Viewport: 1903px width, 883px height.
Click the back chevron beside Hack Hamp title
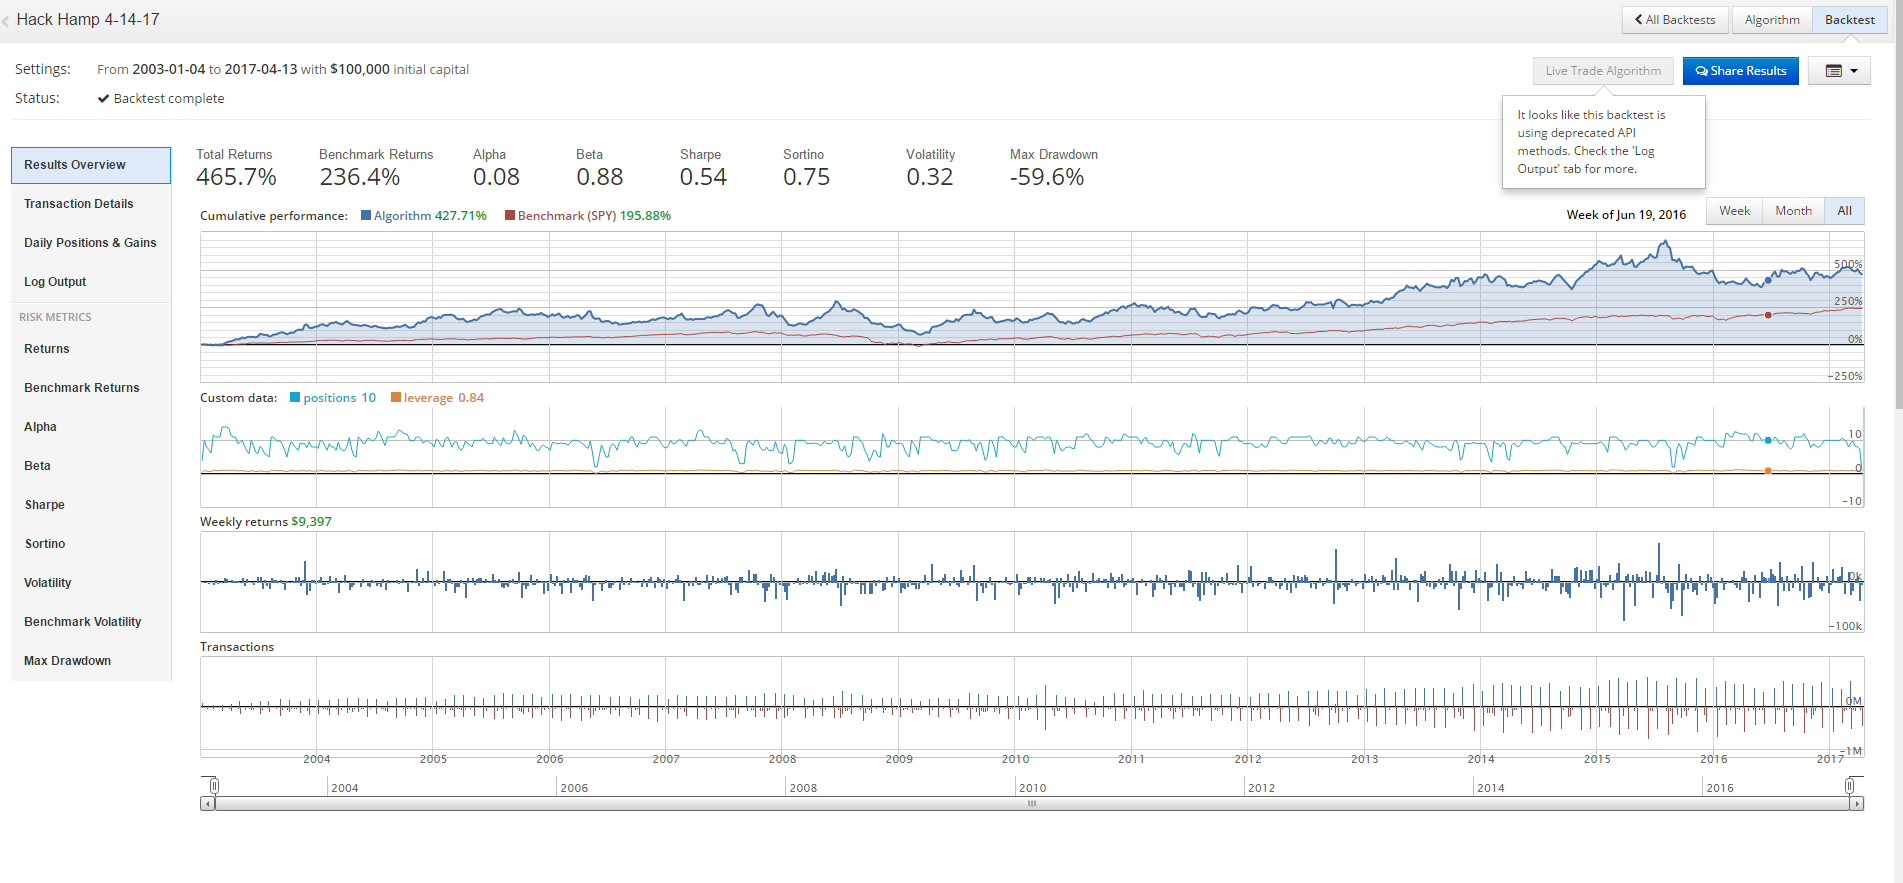(x=6, y=21)
